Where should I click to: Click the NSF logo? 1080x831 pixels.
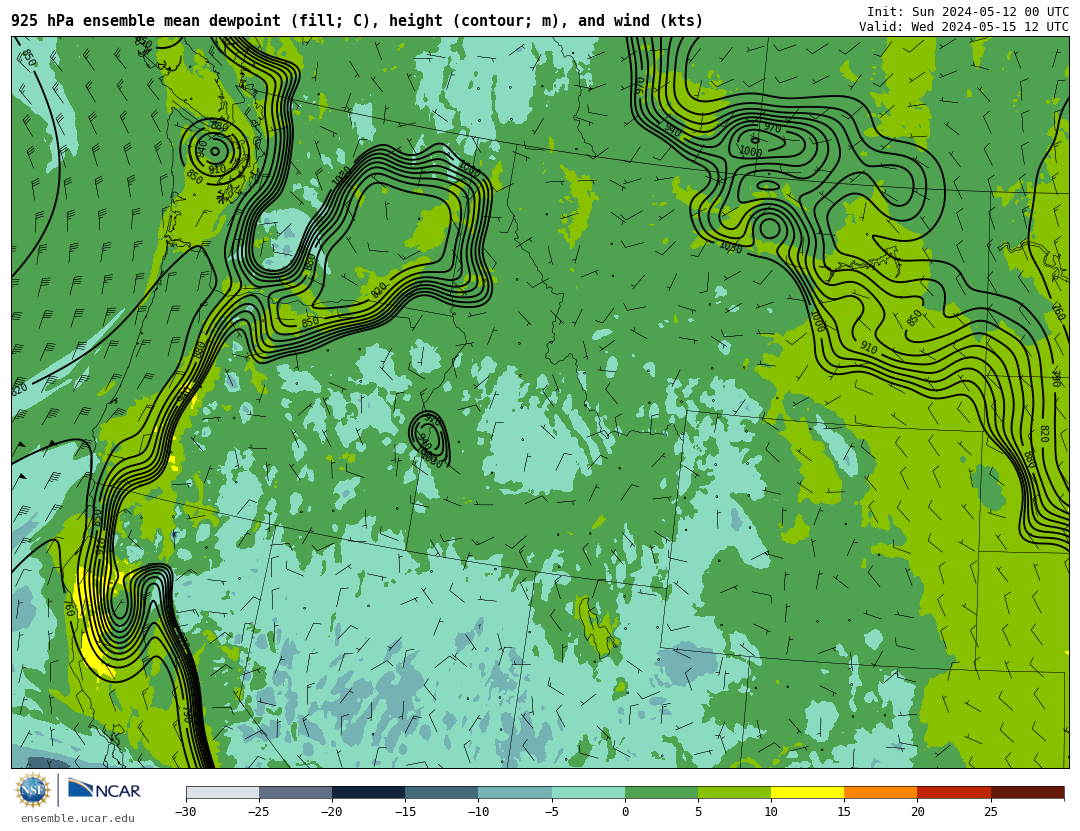tap(32, 790)
